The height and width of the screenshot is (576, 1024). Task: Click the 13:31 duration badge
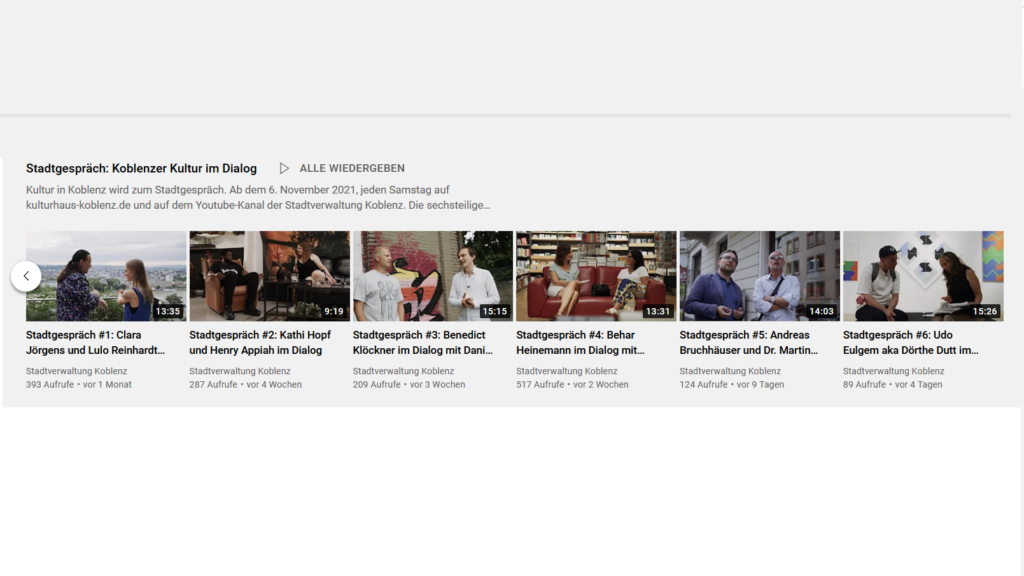[658, 312]
